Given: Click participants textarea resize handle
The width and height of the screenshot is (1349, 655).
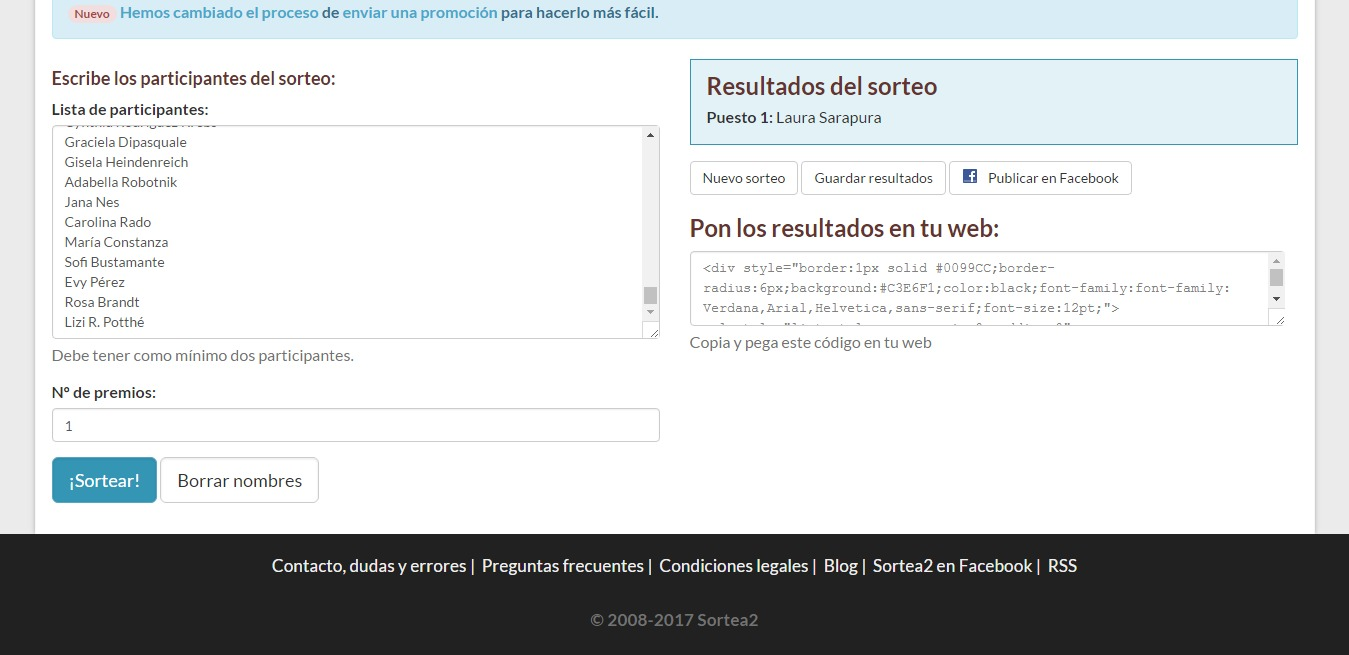Looking at the screenshot, I should [652, 331].
